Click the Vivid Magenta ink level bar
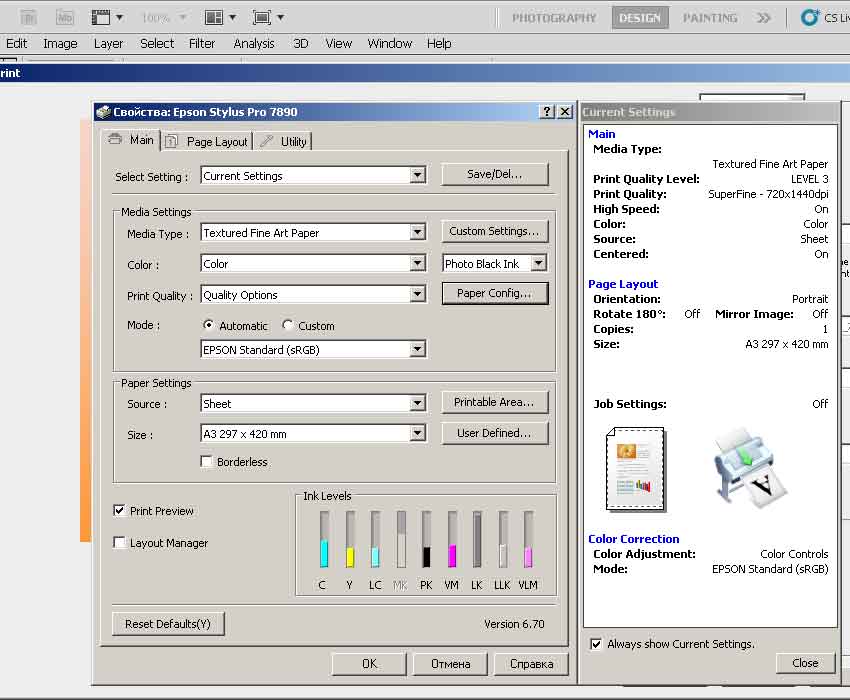 [452, 539]
